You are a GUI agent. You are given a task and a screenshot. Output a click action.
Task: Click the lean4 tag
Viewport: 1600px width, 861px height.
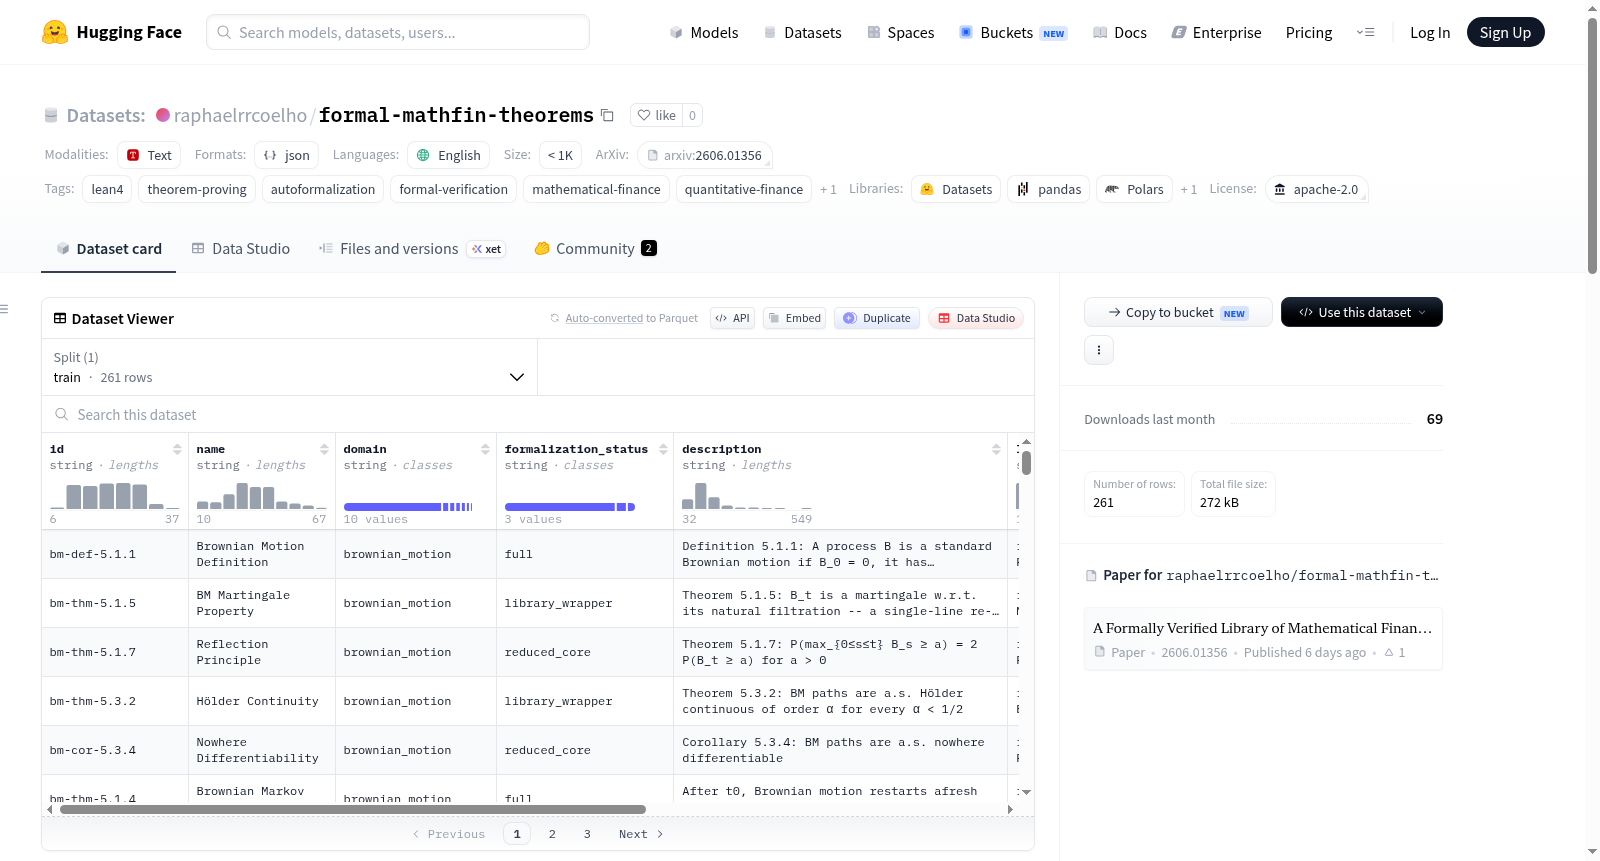click(x=107, y=189)
